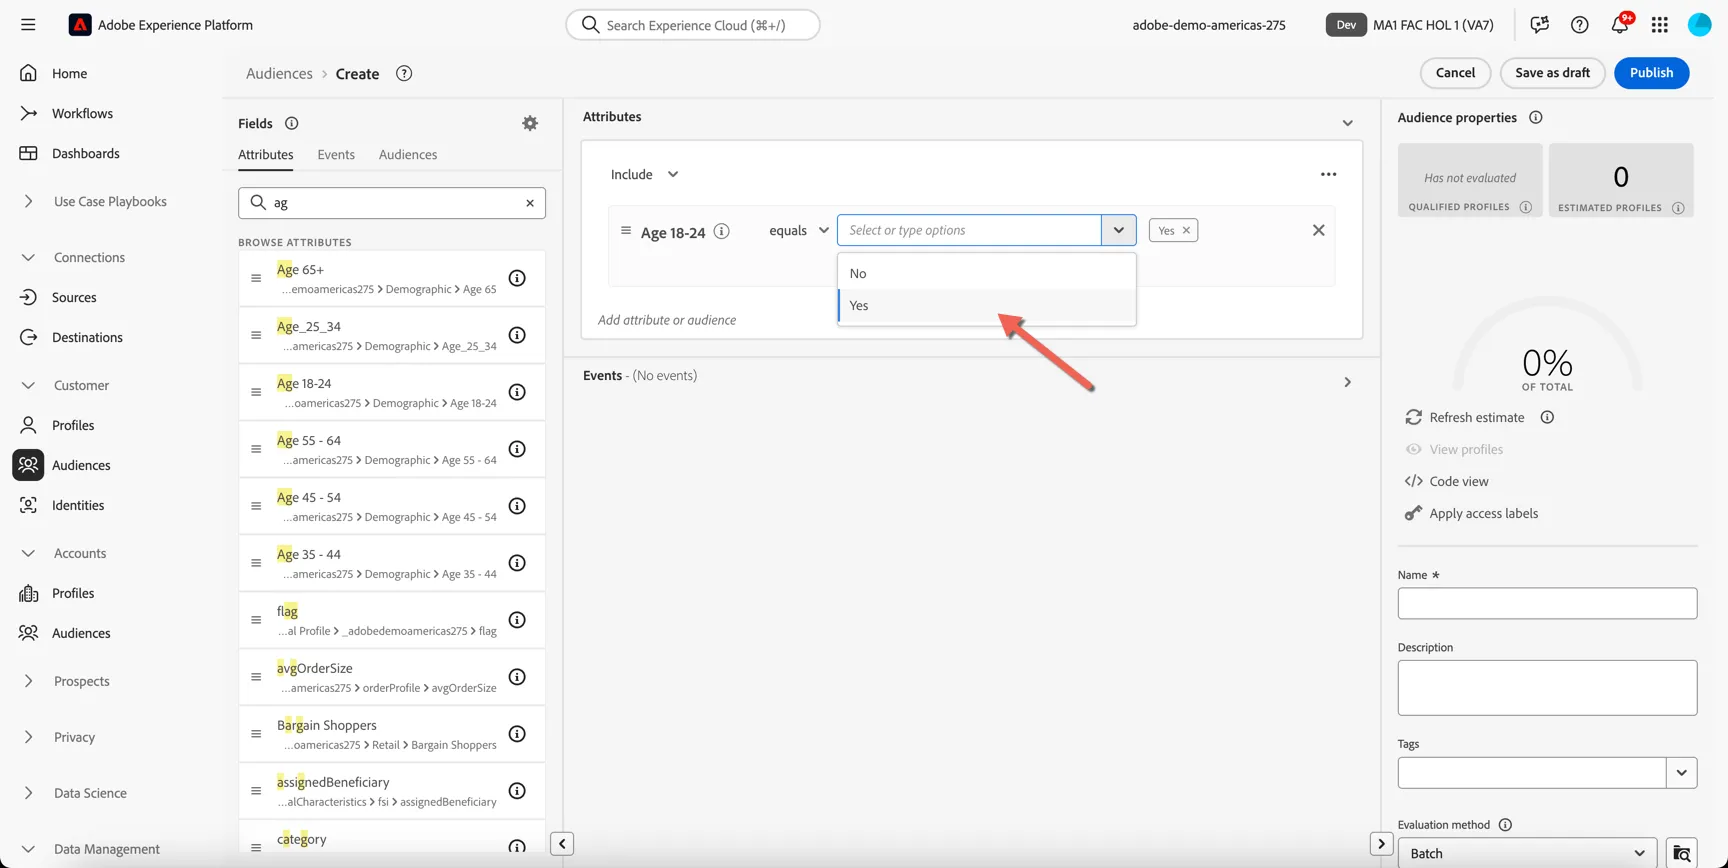Screen dimensions: 1728x868
Task: Switch to the Events tab
Action: click(x=336, y=154)
